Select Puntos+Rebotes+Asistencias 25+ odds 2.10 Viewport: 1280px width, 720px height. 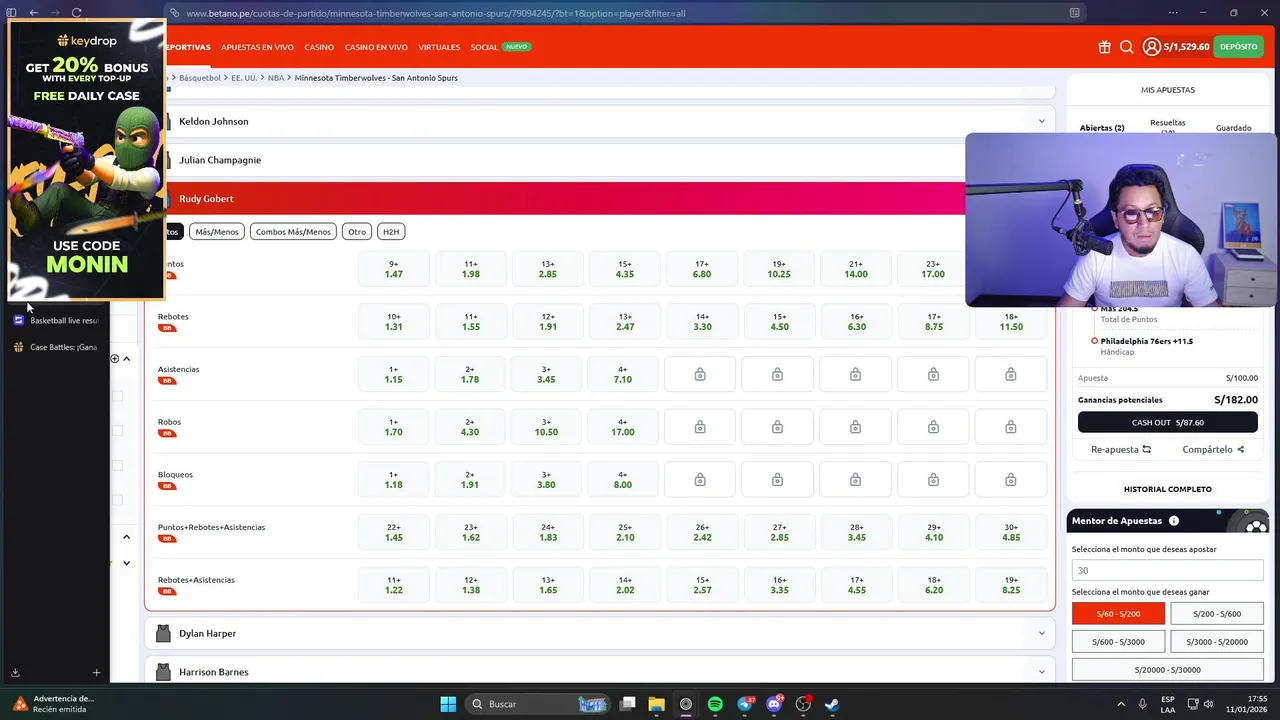click(x=624, y=532)
